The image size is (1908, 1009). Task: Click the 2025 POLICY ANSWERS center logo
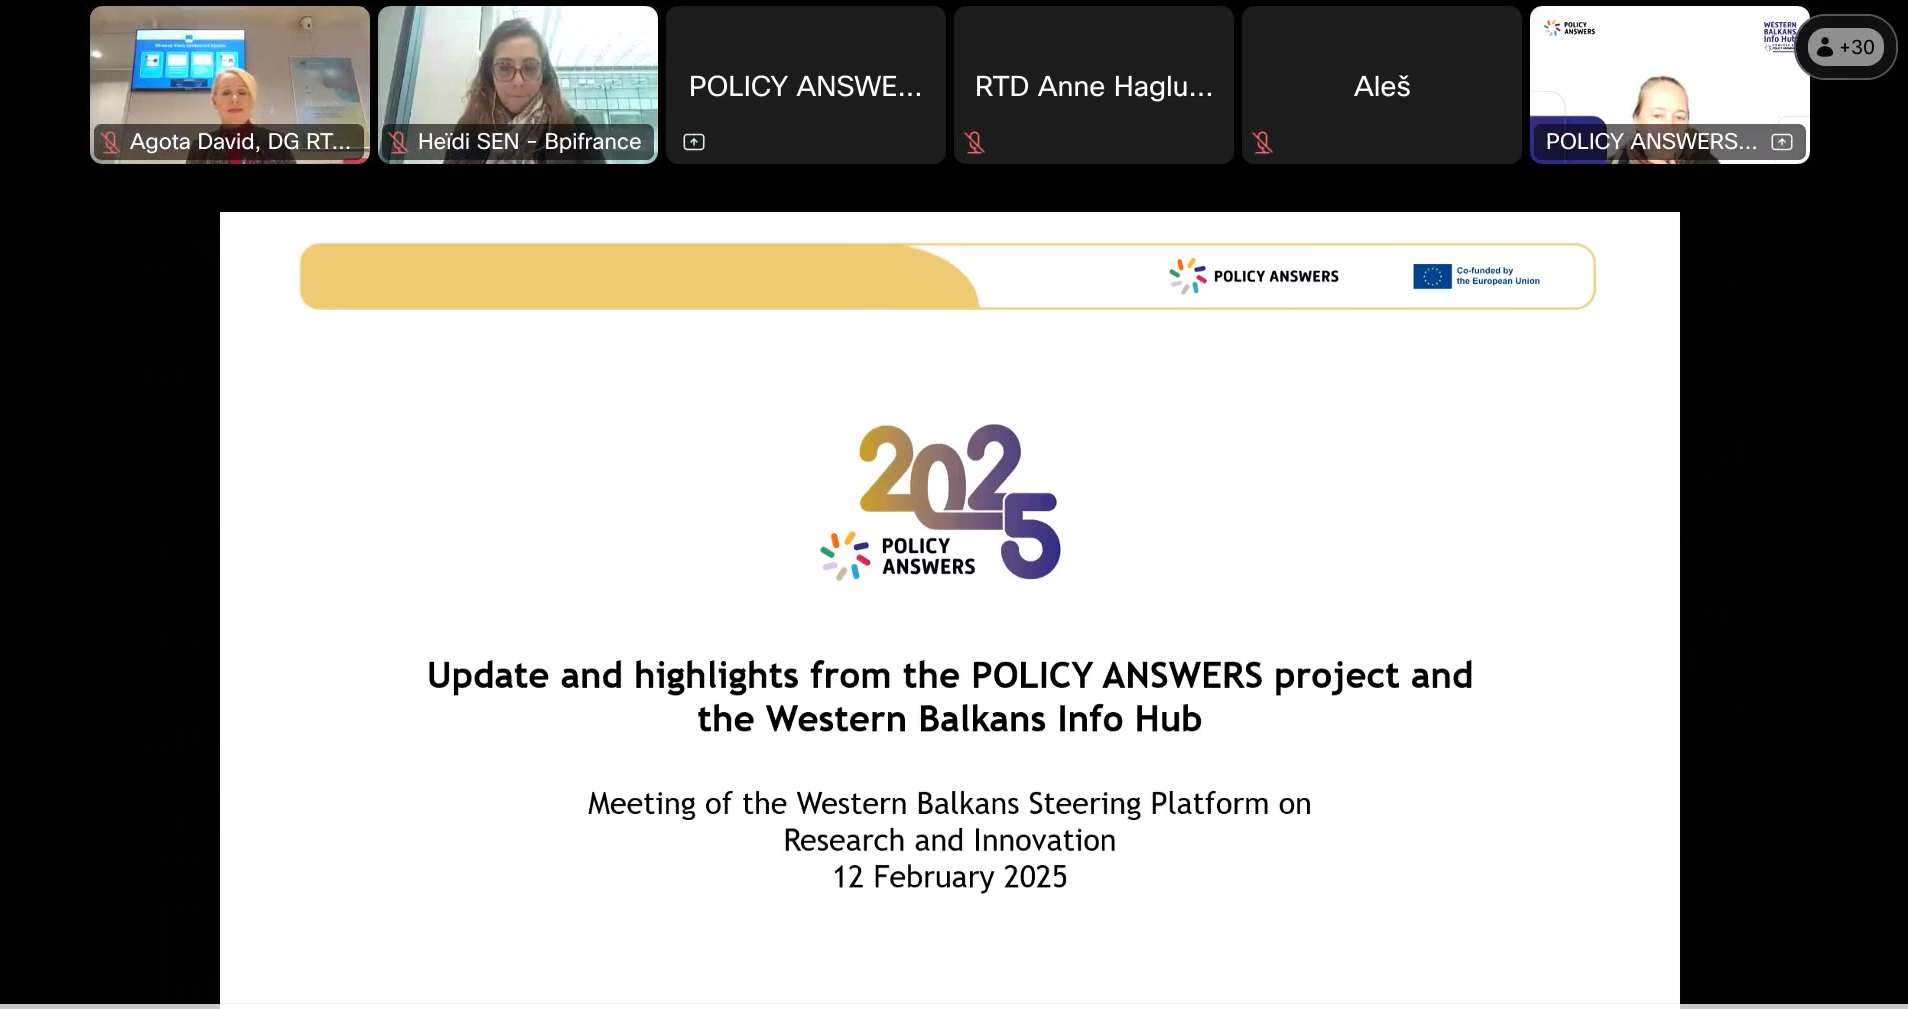[940, 502]
